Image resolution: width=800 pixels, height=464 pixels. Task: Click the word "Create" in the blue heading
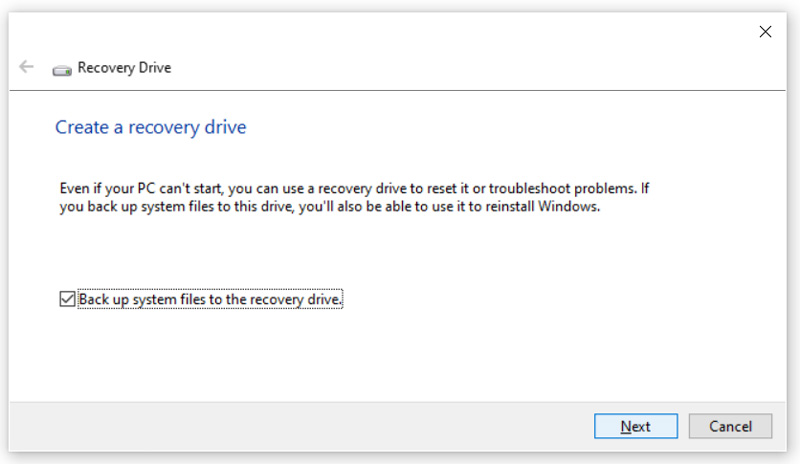[x=78, y=128]
